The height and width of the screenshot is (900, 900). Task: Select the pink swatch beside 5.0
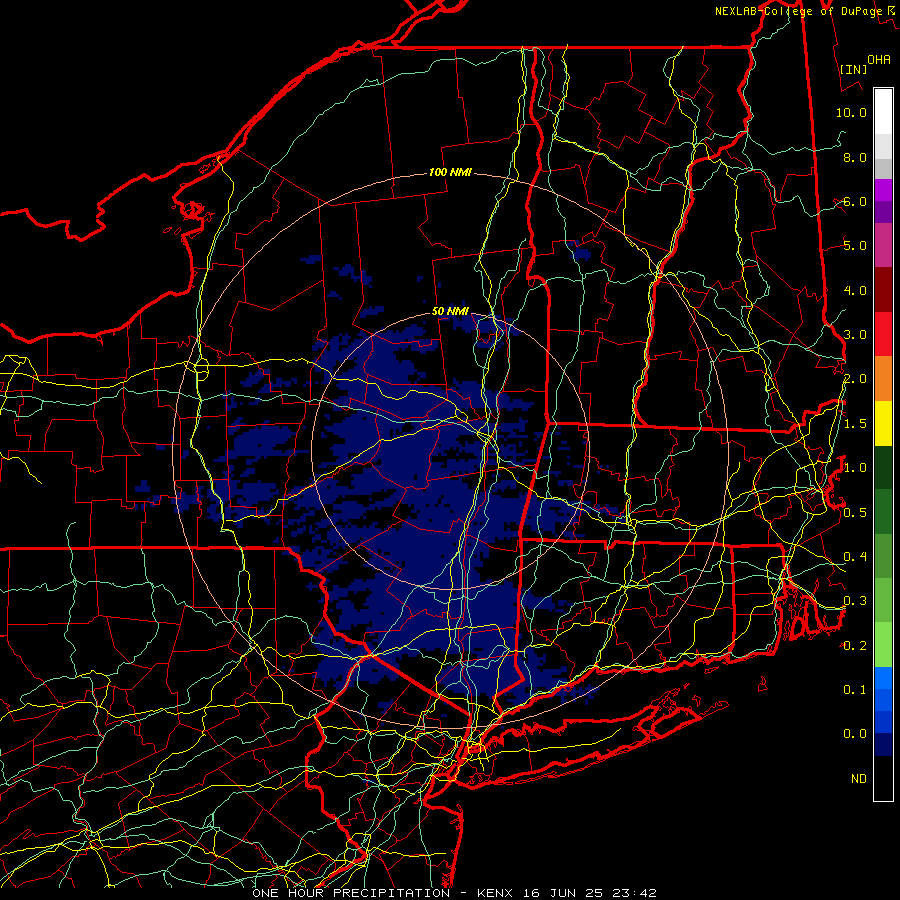[883, 245]
